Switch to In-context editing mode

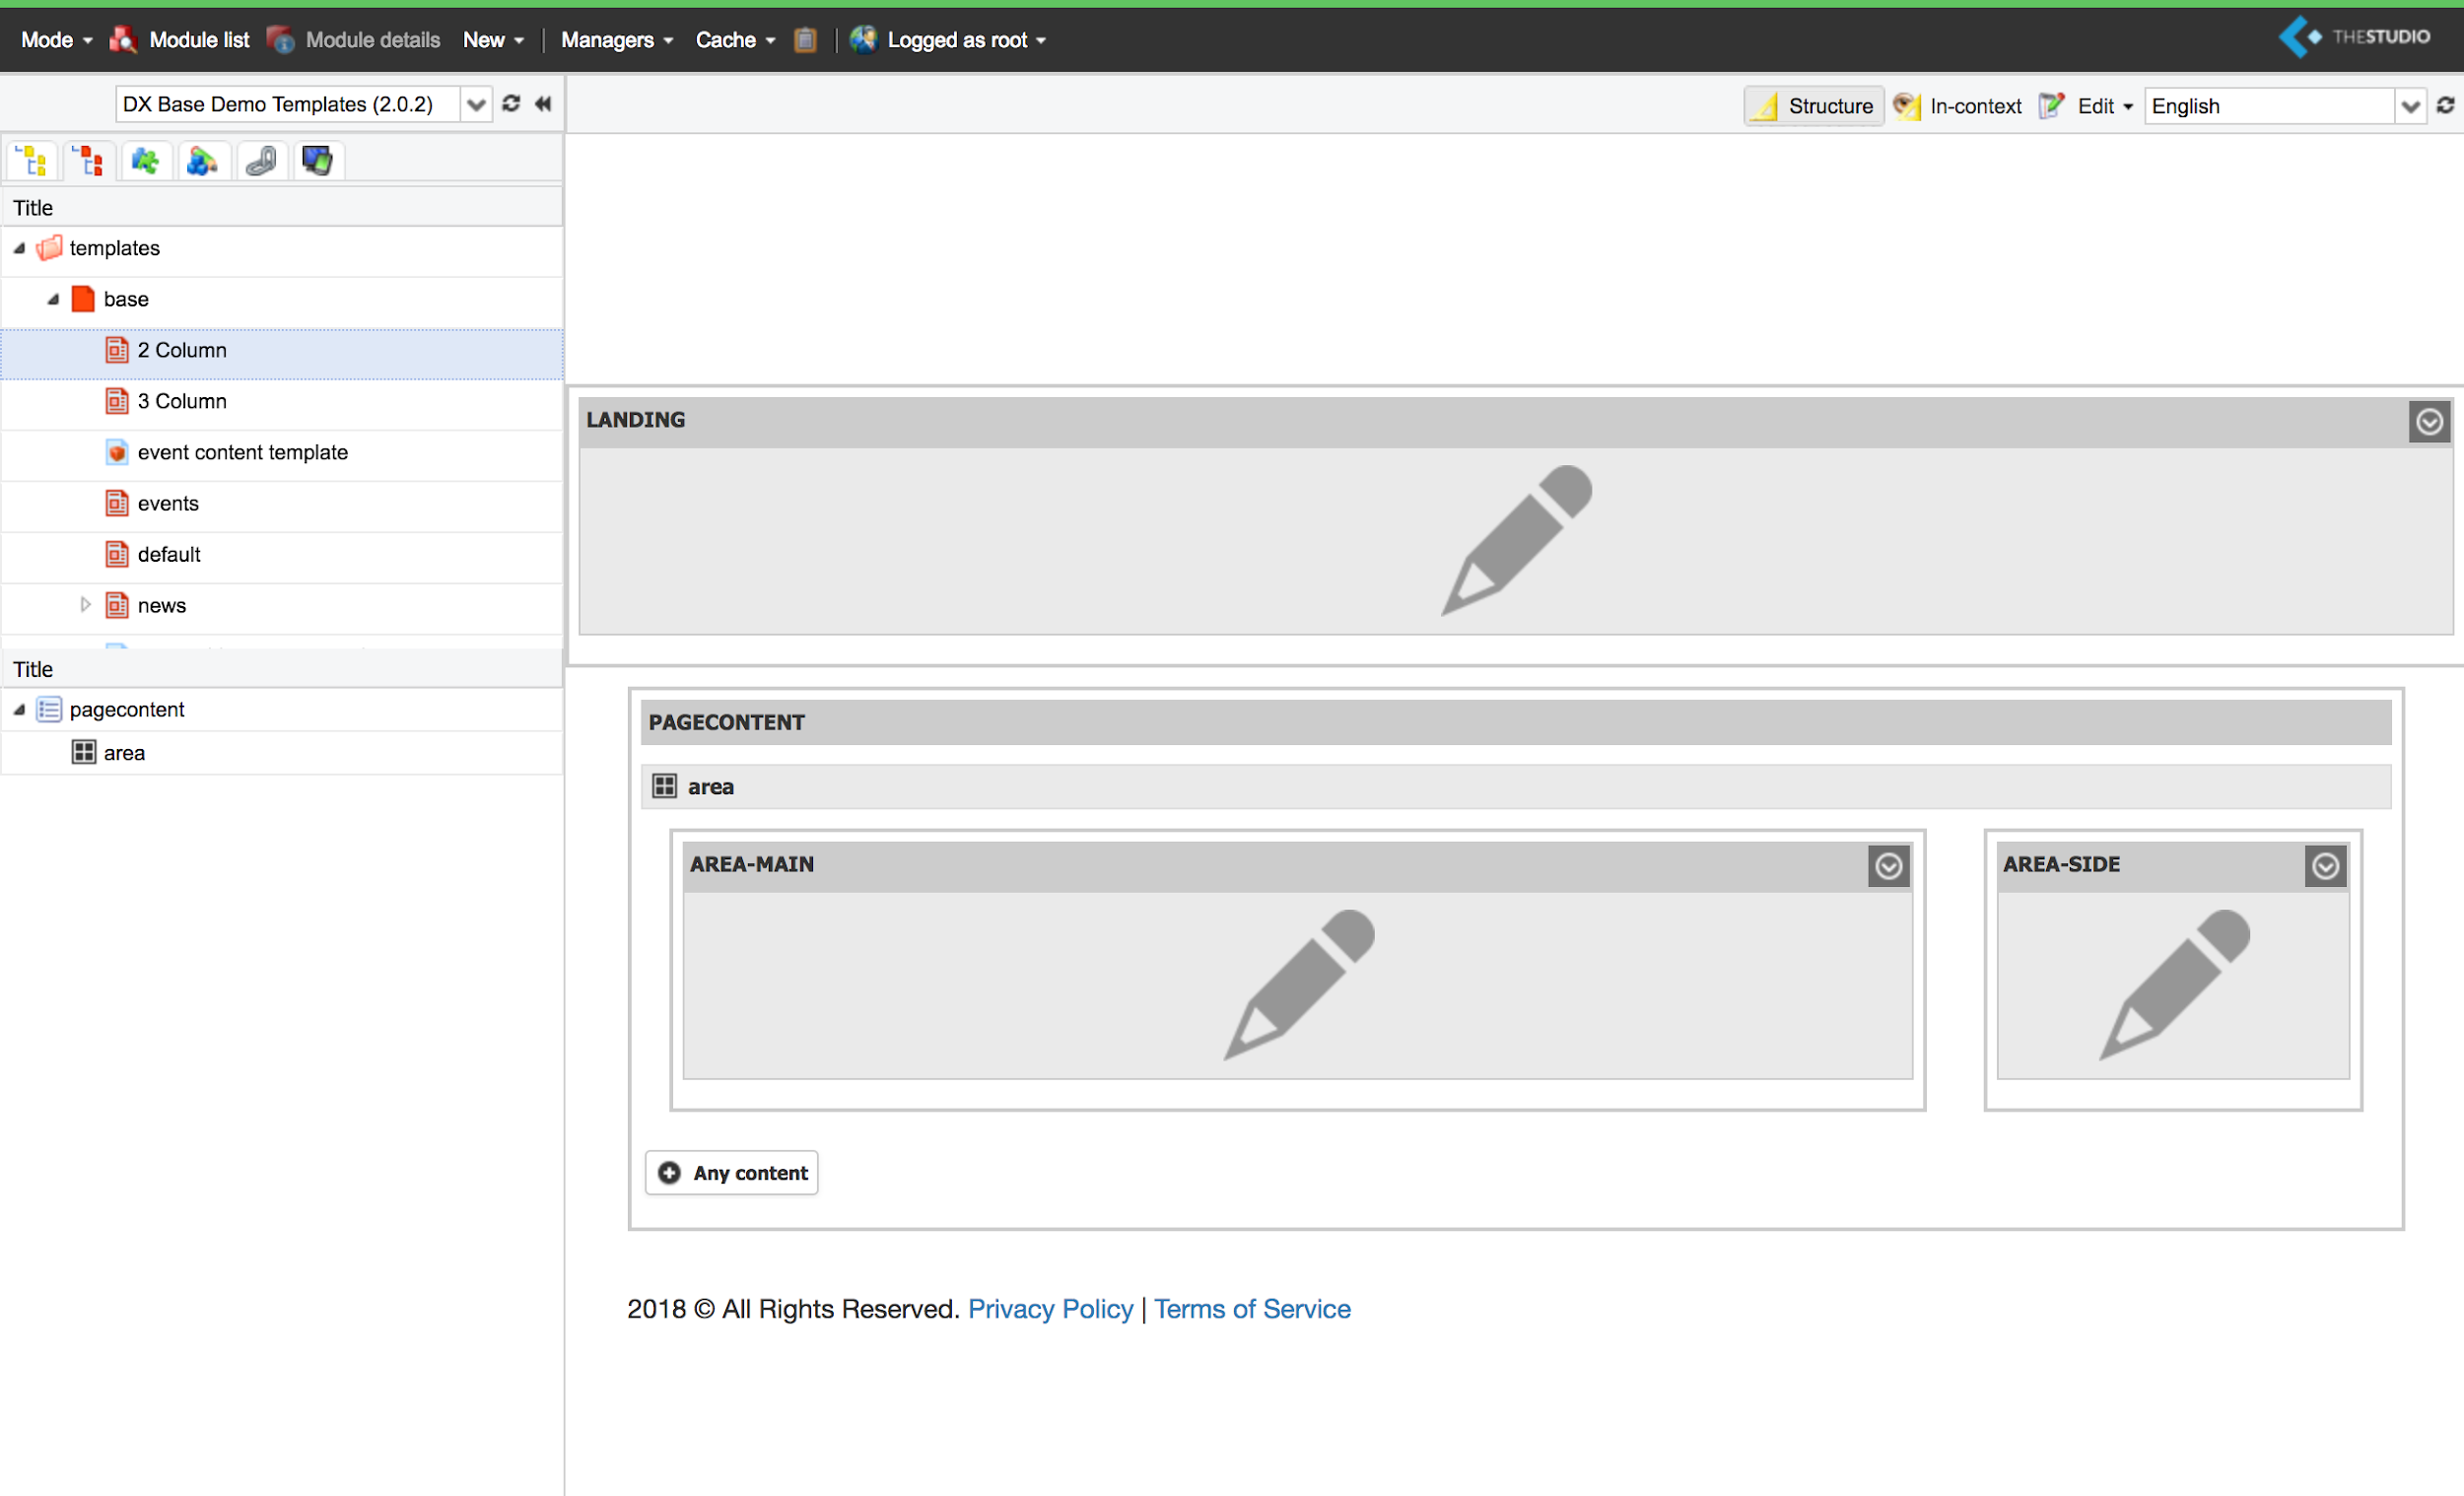(1958, 105)
